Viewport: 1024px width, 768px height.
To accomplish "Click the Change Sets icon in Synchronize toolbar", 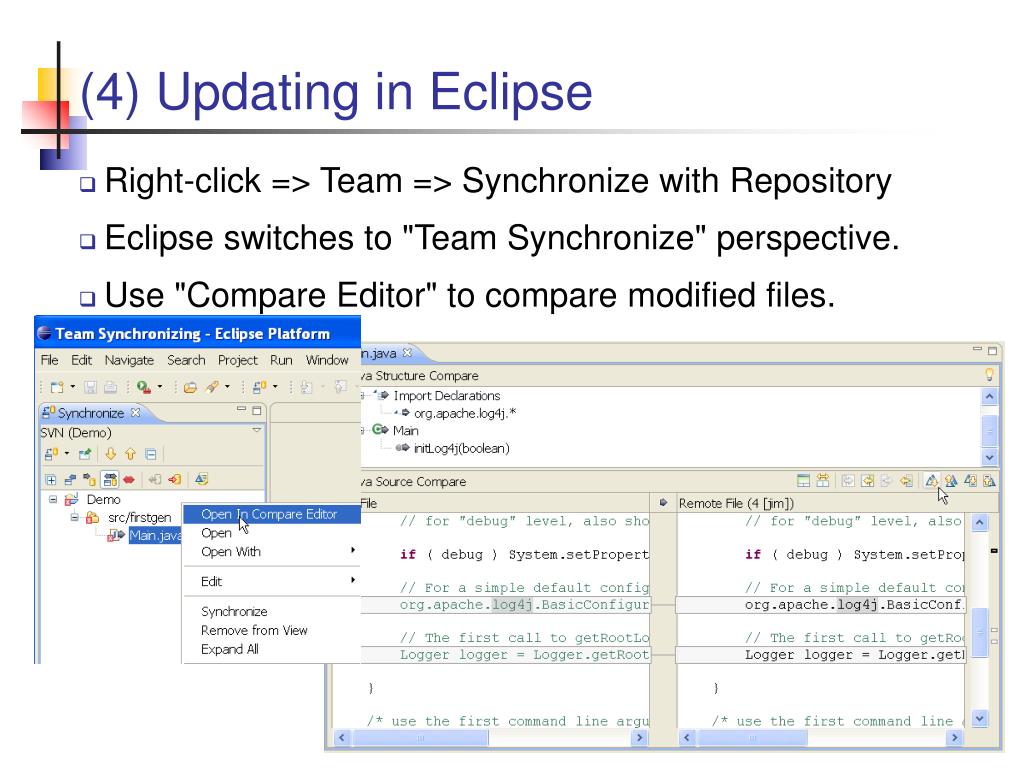I will click(201, 480).
